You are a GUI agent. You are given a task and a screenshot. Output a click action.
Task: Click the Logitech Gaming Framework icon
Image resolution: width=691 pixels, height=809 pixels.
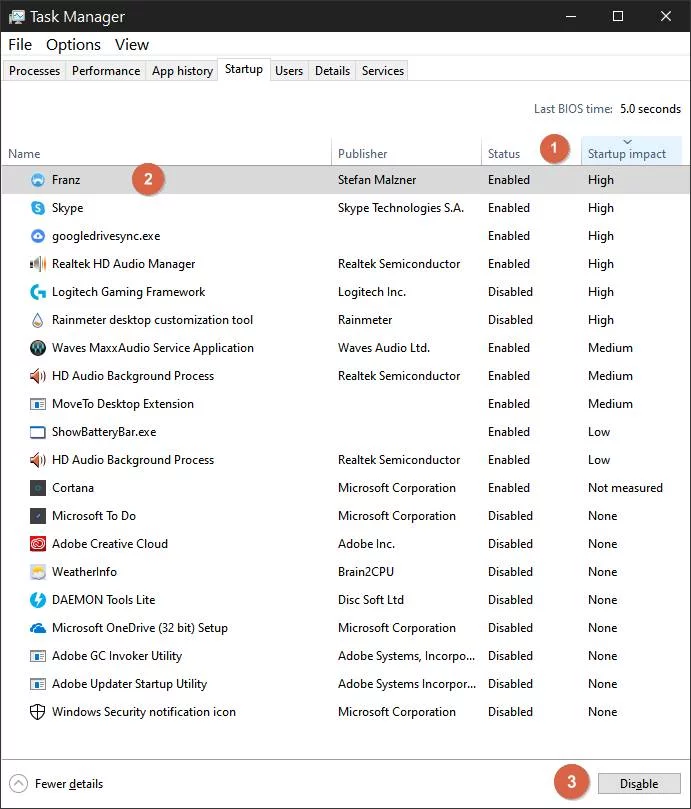[38, 292]
